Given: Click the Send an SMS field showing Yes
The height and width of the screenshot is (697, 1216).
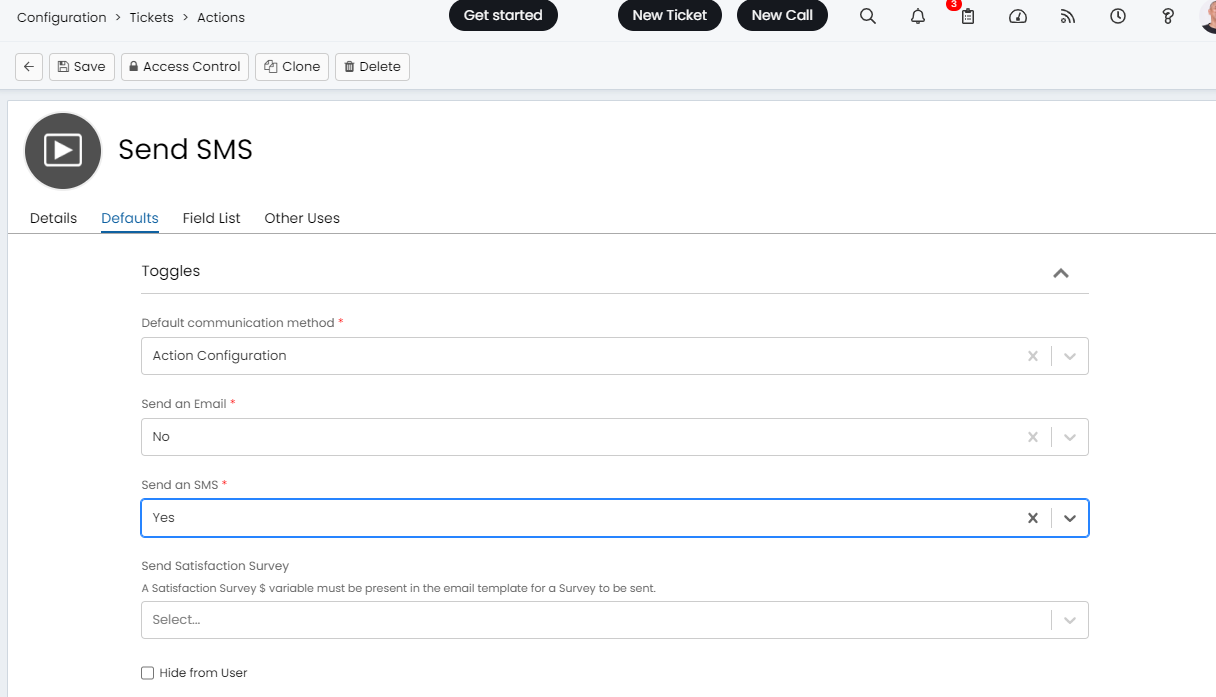Looking at the screenshot, I should pos(614,518).
